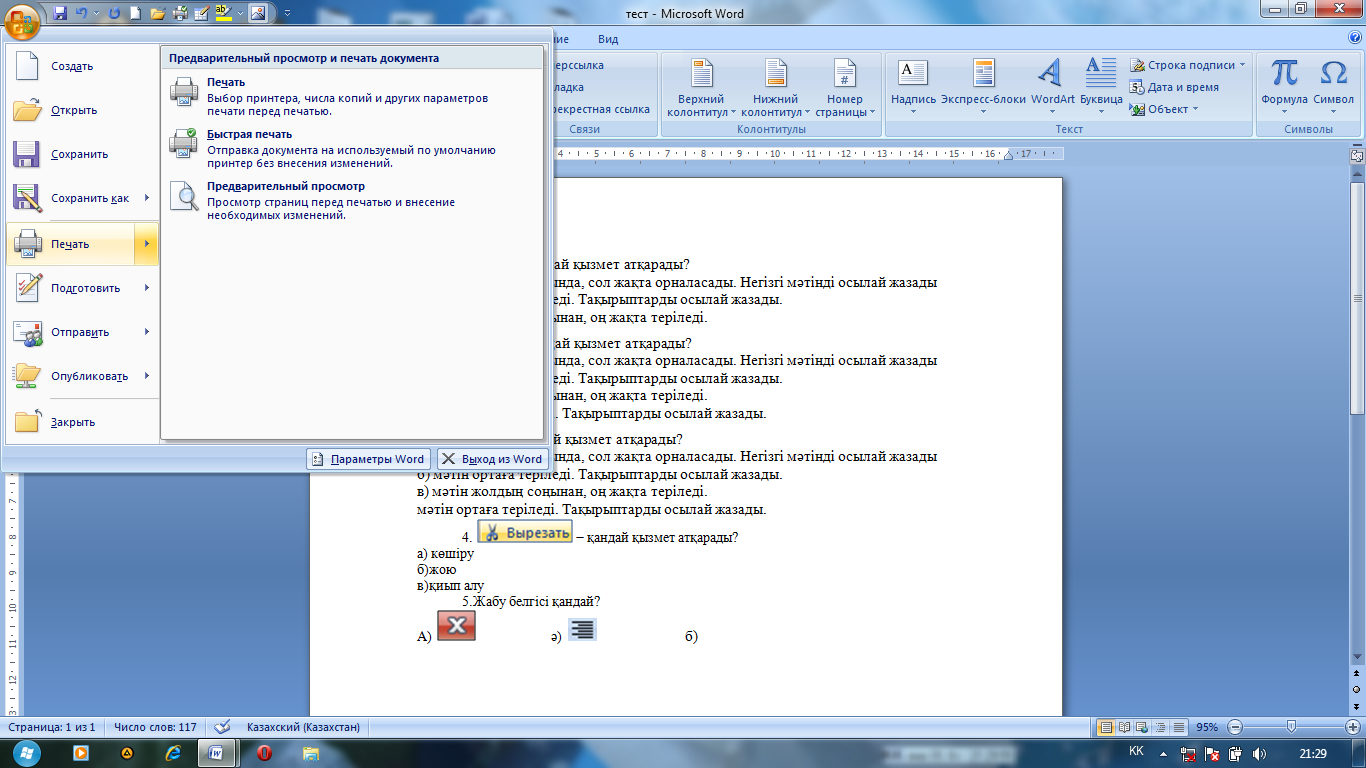Viewport: 1366px width, 768px height.
Task: Click Выход из Word button
Action: tap(493, 459)
